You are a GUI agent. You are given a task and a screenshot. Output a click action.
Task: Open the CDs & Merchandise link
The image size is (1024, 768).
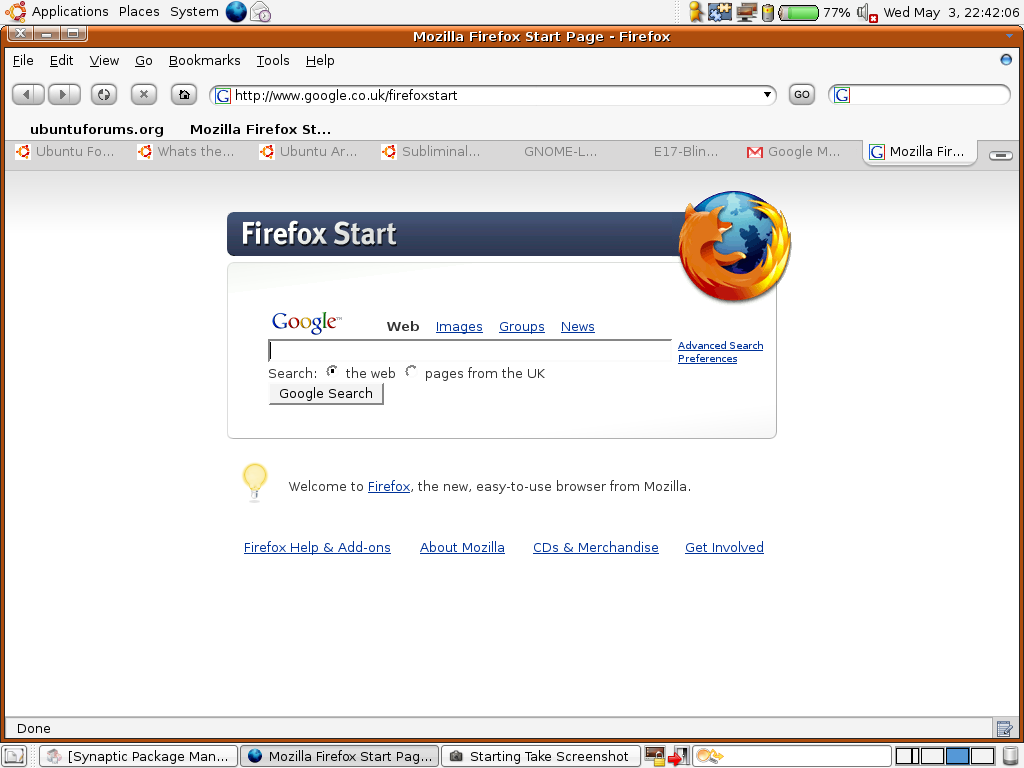[596, 547]
